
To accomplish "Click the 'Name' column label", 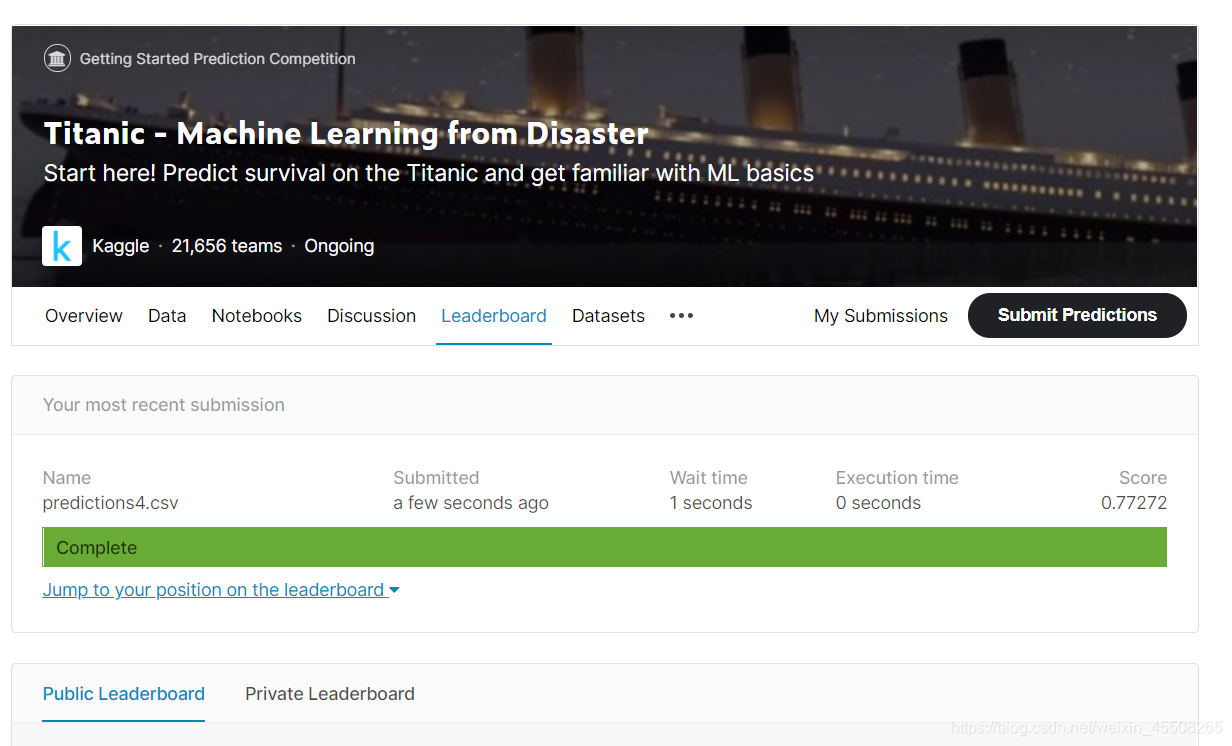I will pyautogui.click(x=67, y=478).
